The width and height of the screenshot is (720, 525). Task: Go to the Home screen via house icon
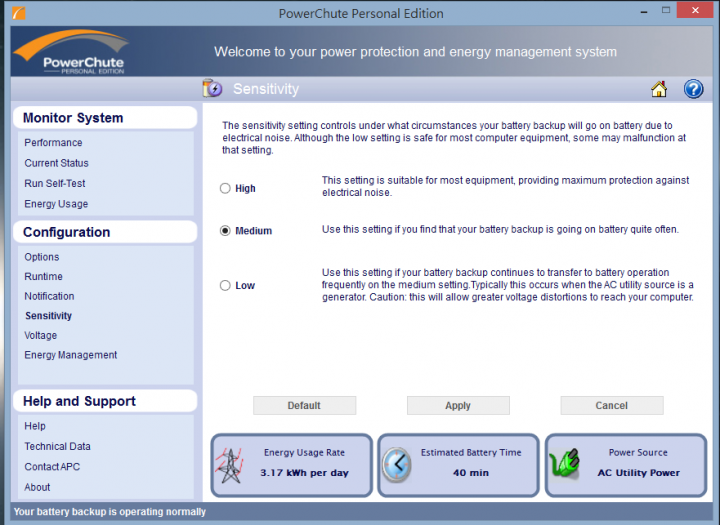(x=659, y=89)
